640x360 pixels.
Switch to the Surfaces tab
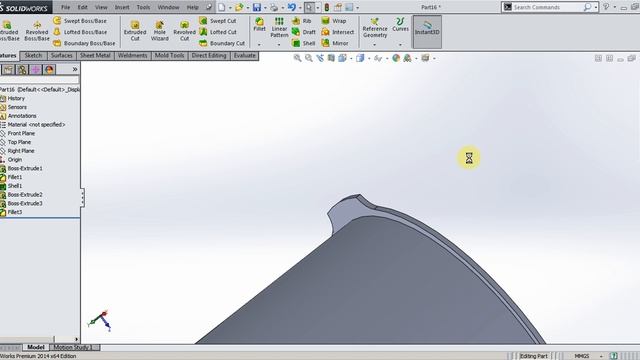point(62,56)
